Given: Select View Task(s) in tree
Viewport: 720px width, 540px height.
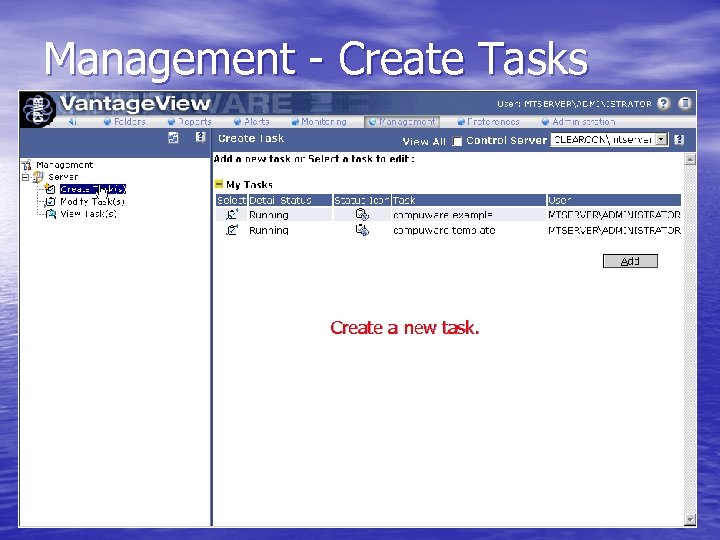Looking at the screenshot, I should (x=88, y=214).
